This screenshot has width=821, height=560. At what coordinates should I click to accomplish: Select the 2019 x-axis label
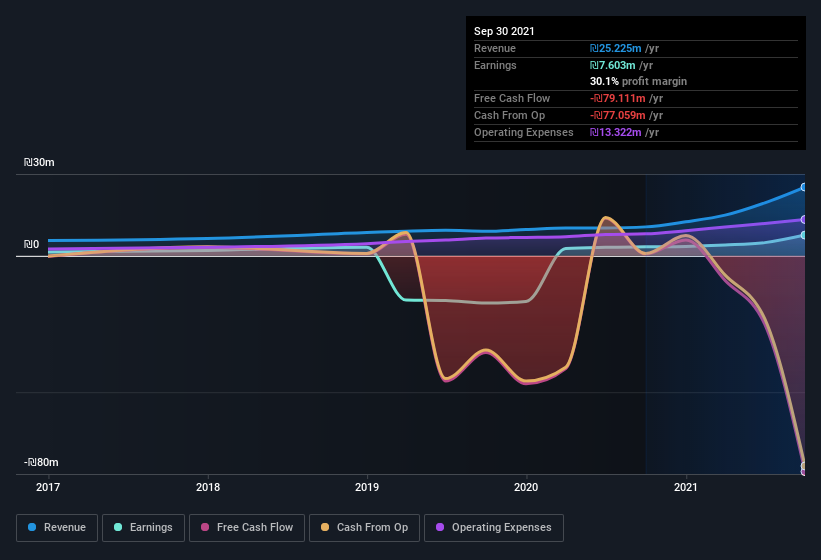[367, 487]
